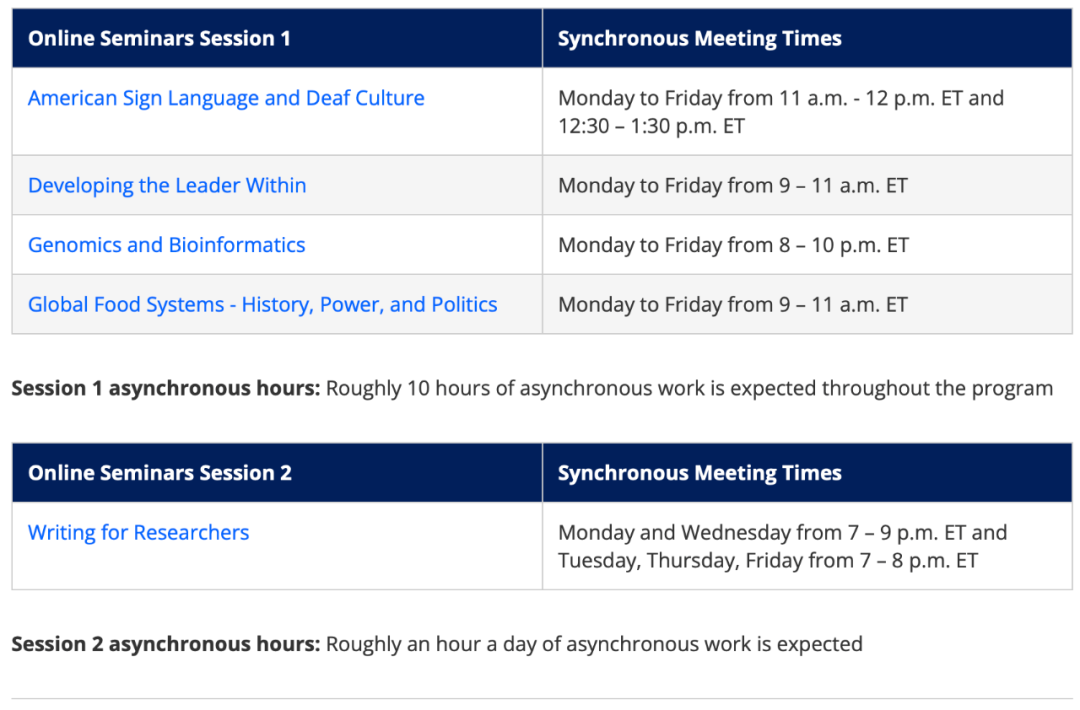Click Session 1 table's Synchronous Meeting Times header
The width and height of the screenshot is (1080, 710).
point(700,39)
